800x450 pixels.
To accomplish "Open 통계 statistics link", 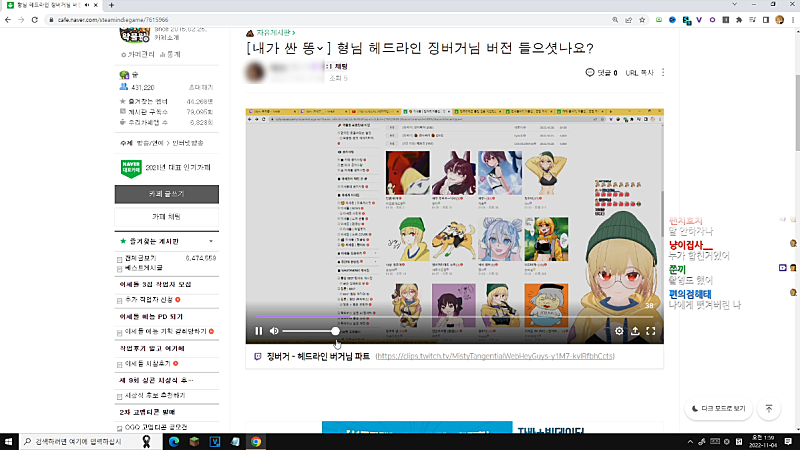I will [x=170, y=54].
